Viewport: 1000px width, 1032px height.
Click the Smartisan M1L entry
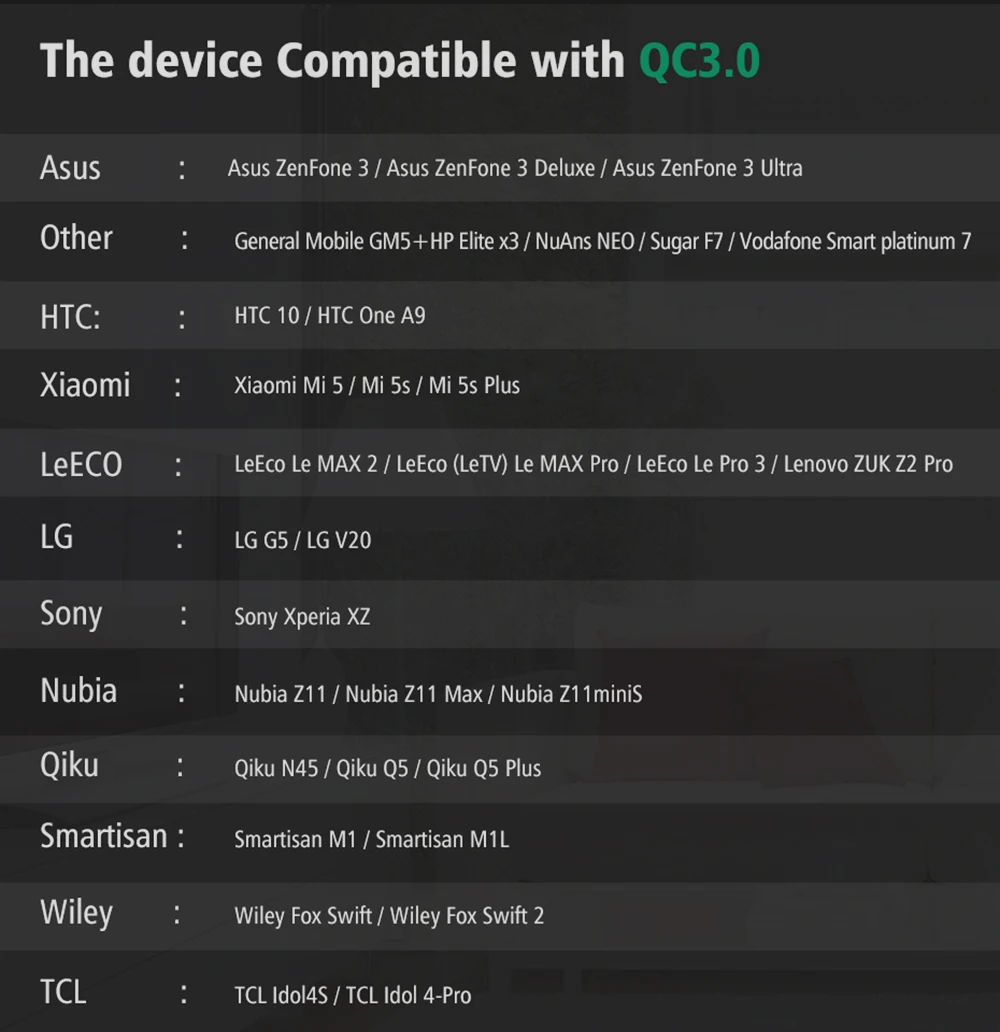coord(442,840)
